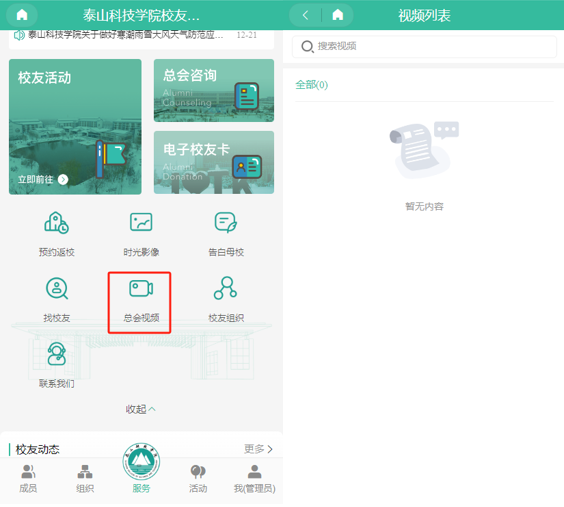
Task: Click the 视频列表 header title
Action: (424, 15)
